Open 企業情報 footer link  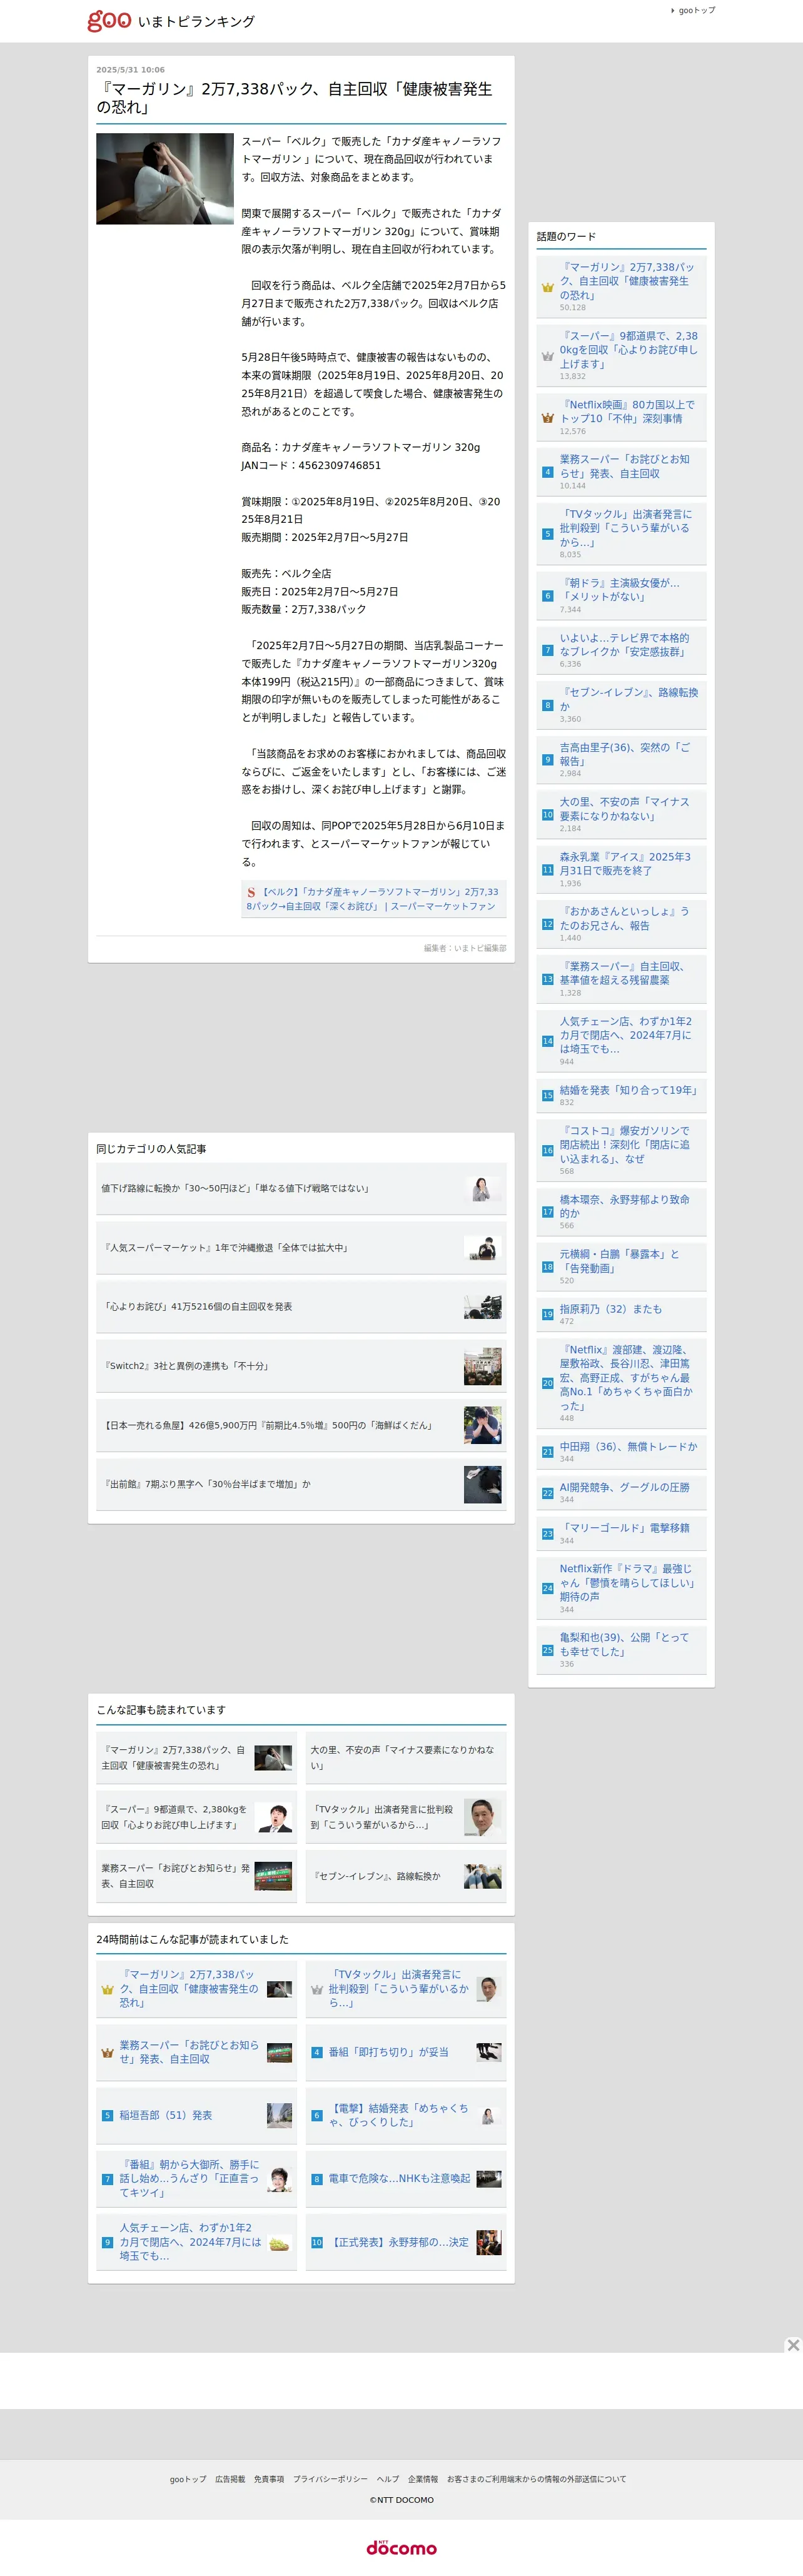(x=423, y=2480)
